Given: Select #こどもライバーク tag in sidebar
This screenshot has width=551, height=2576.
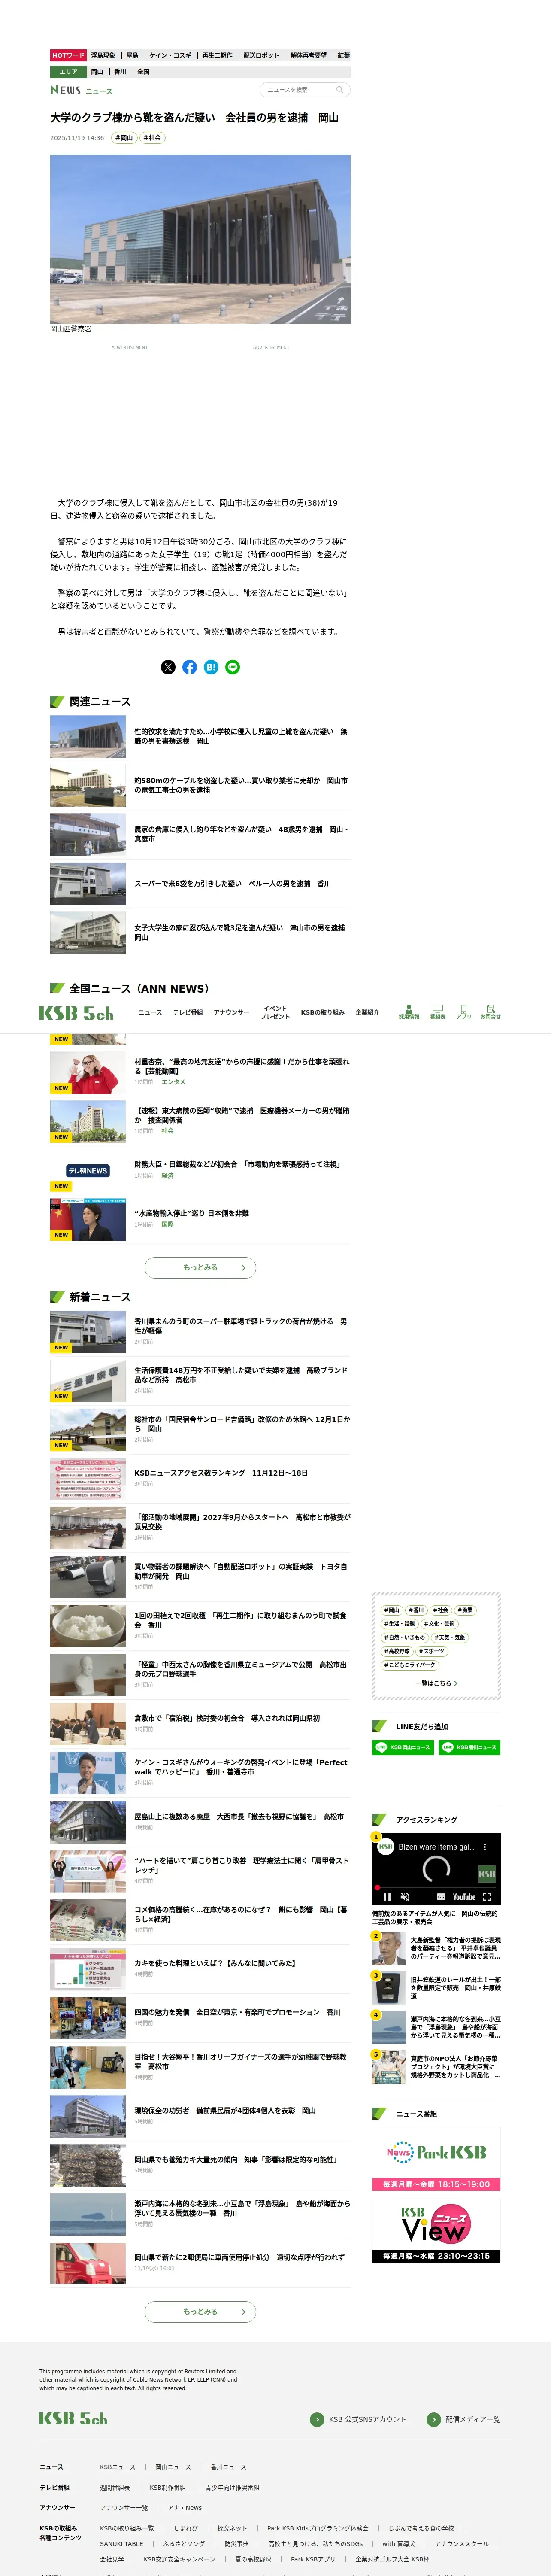Looking at the screenshot, I should pyautogui.click(x=410, y=1664).
